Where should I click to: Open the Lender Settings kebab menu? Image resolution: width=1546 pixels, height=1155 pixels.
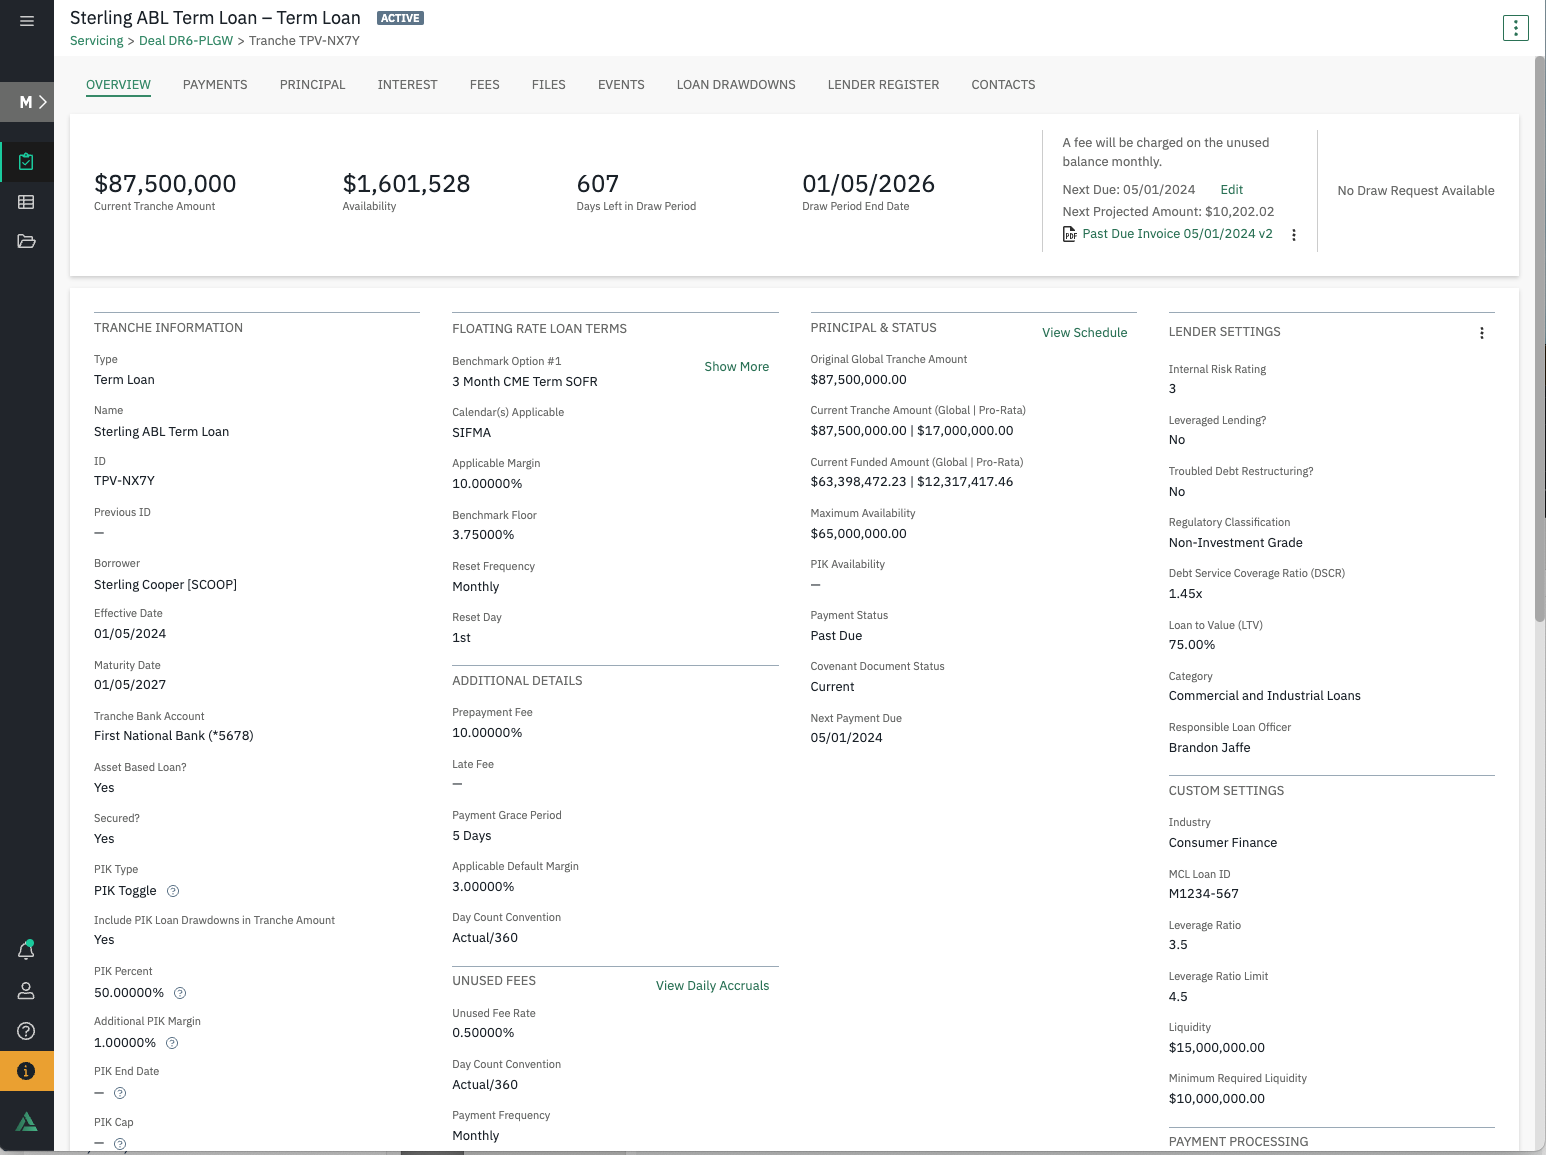tap(1482, 332)
